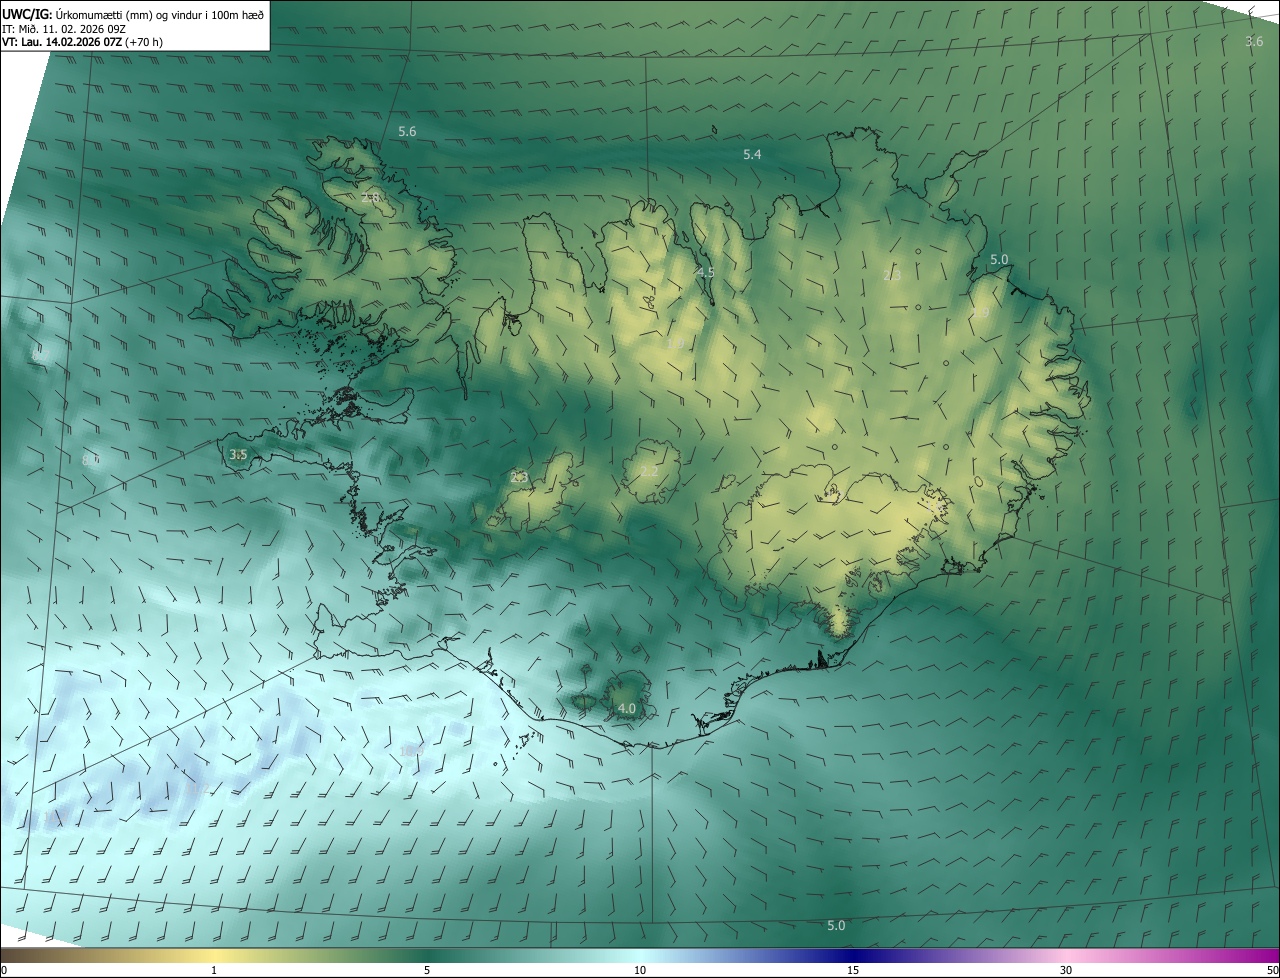Click the "30" tick on the color scale

(x=1066, y=970)
